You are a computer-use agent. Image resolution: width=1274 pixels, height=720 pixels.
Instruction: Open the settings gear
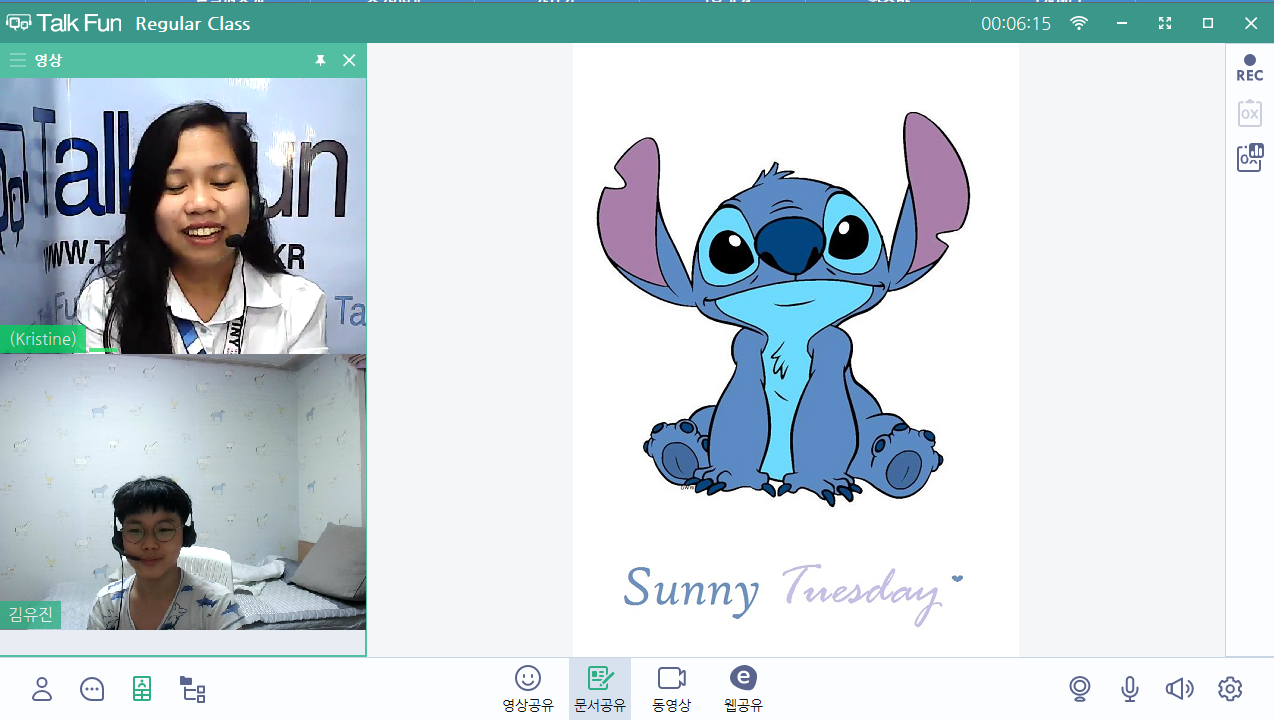[x=1230, y=689]
